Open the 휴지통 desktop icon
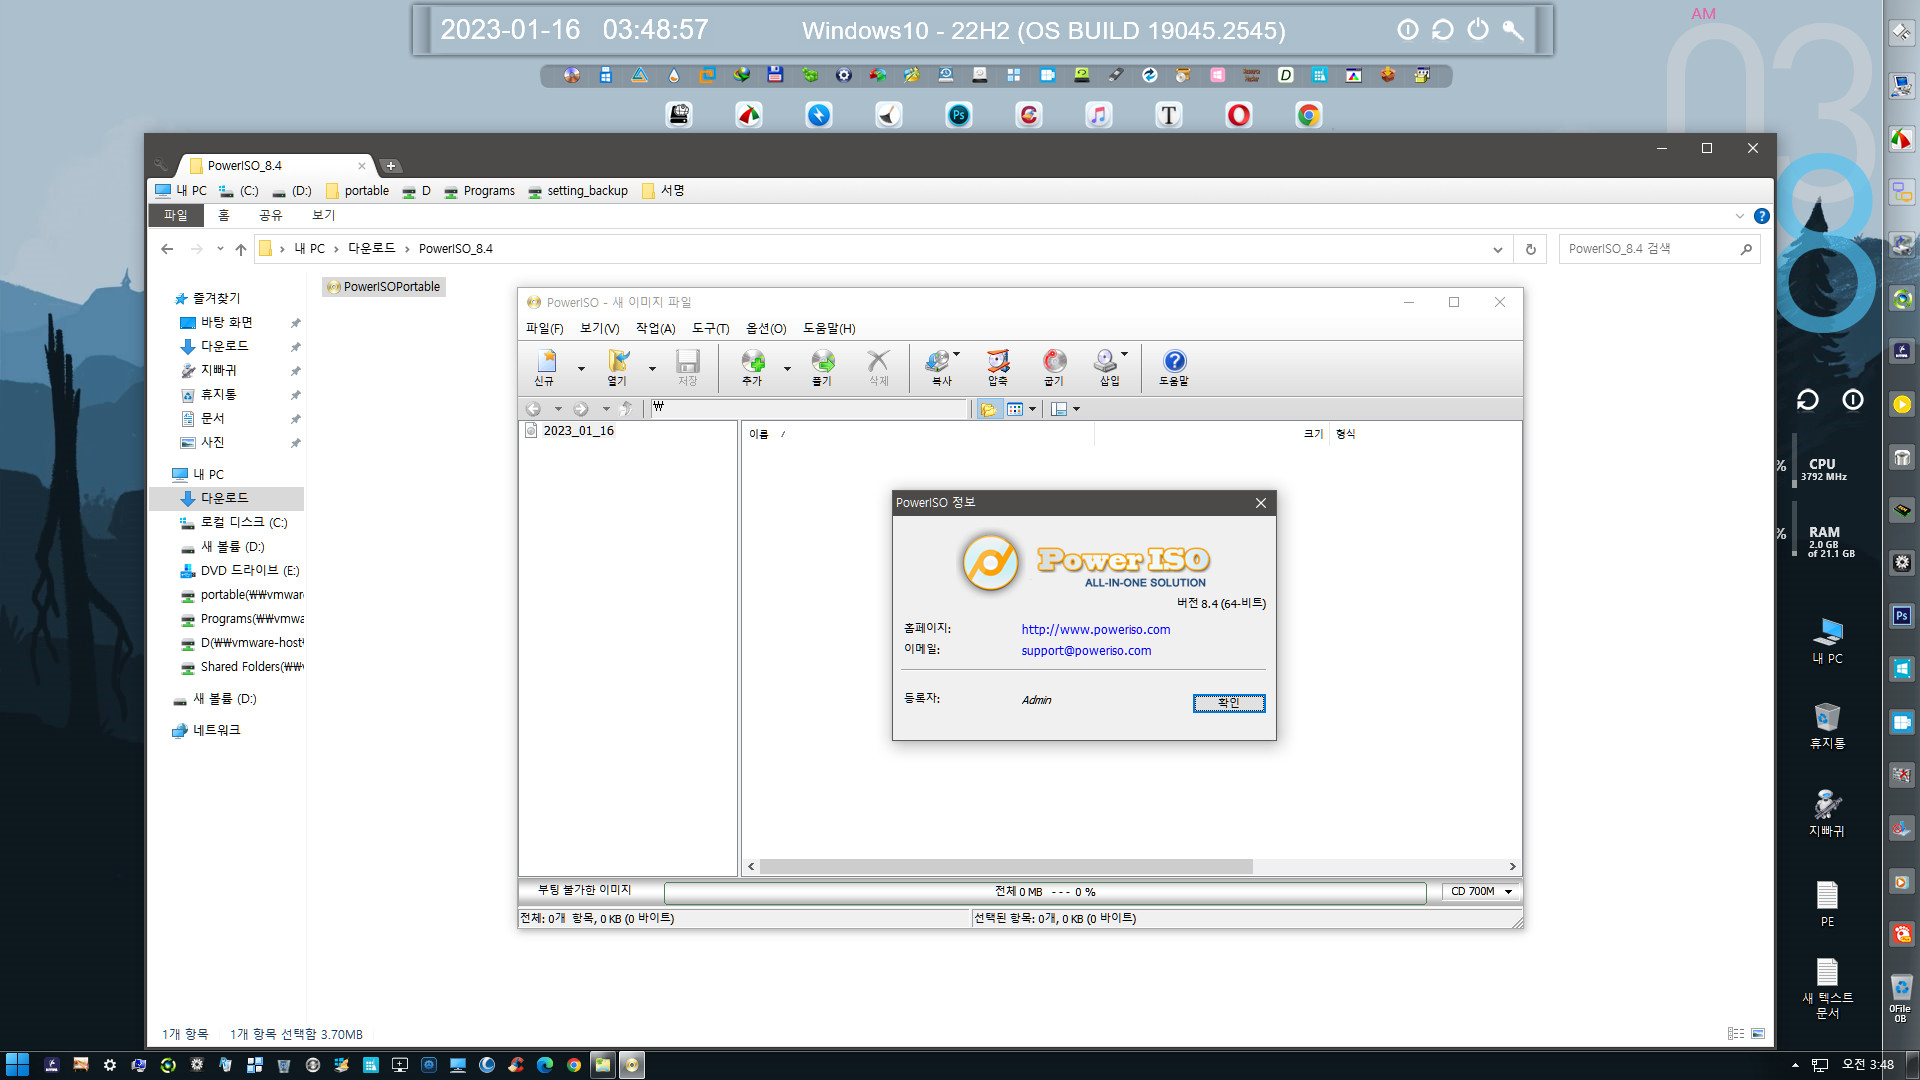 coord(1827,726)
